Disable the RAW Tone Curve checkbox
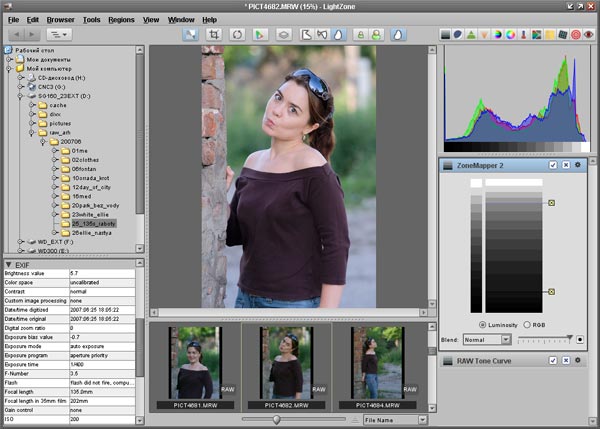 pyautogui.click(x=551, y=361)
